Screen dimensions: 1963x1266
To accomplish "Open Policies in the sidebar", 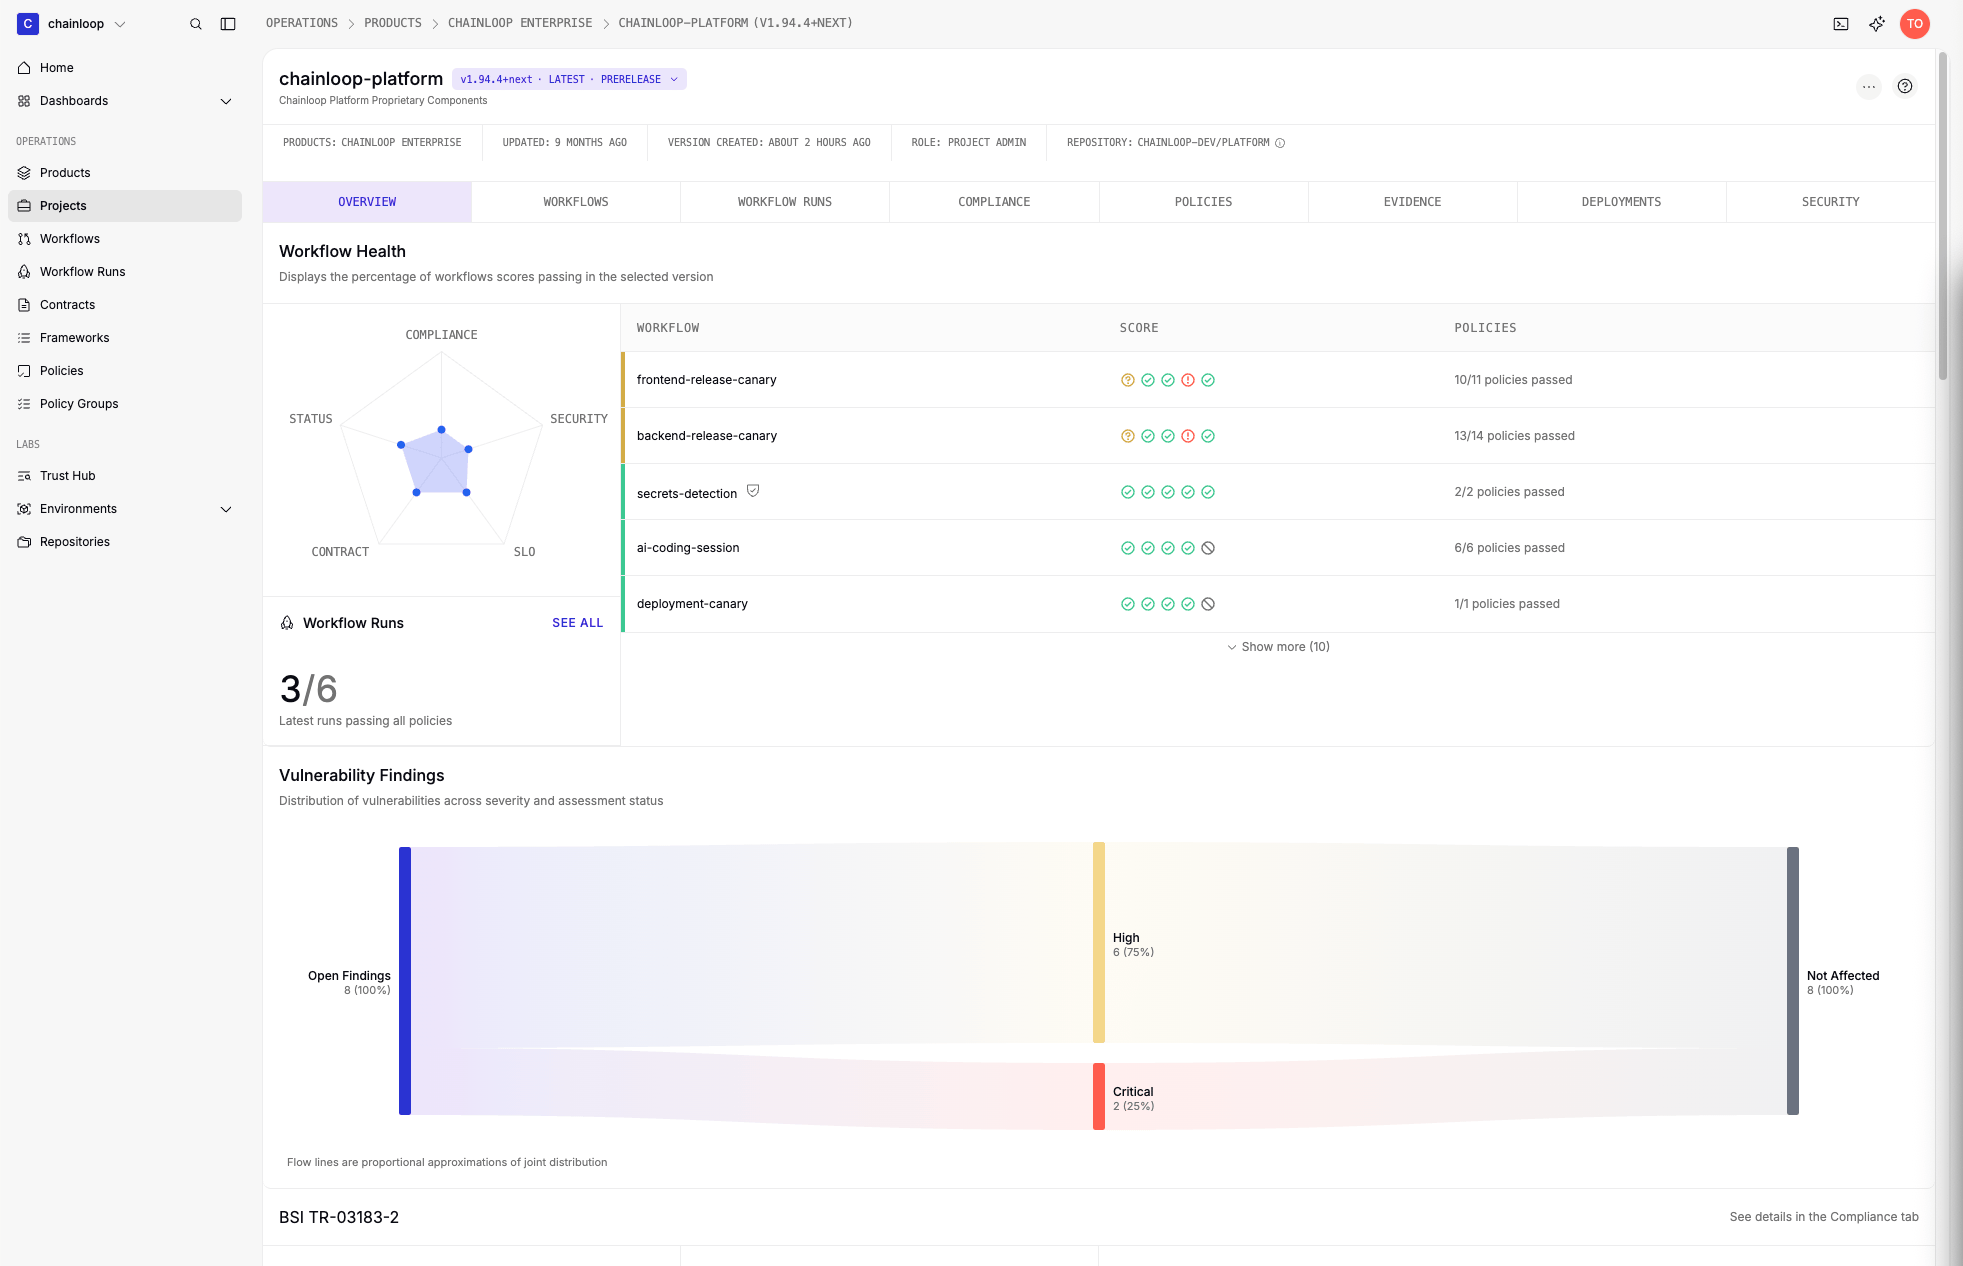I will click(x=125, y=371).
